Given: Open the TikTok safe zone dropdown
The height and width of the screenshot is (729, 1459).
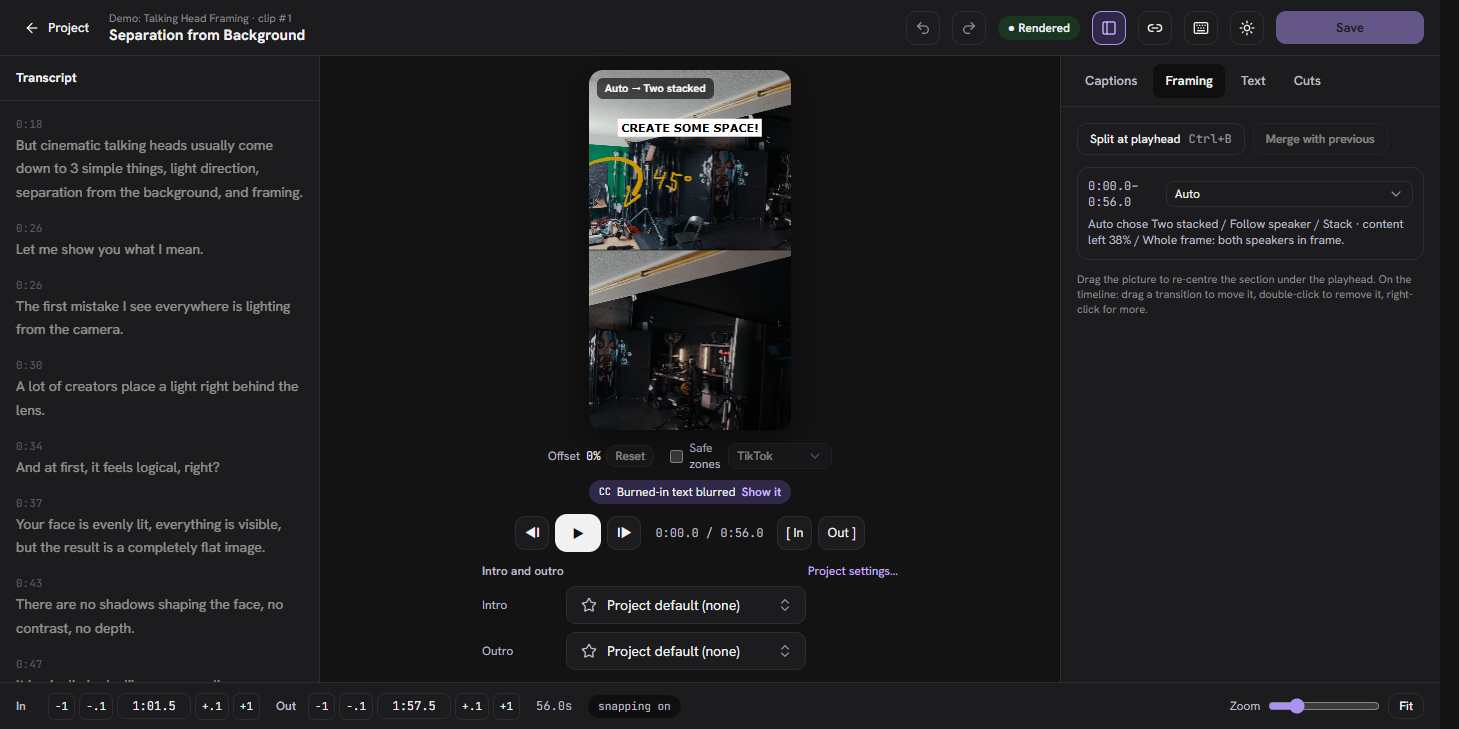Looking at the screenshot, I should point(779,456).
